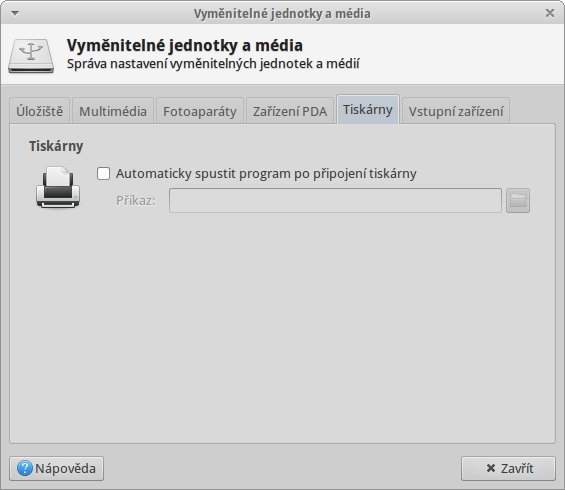Open the Fotoaparáty tab
Screen dimensions: 565x490
tap(200, 111)
